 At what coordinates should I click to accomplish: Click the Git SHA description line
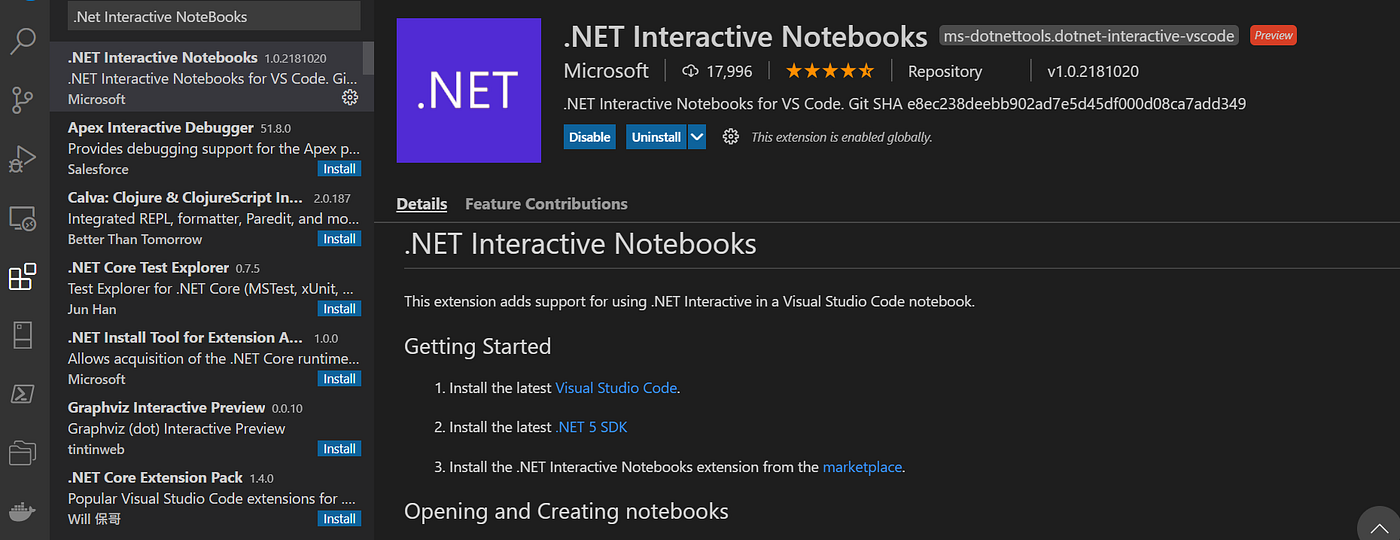(x=904, y=104)
